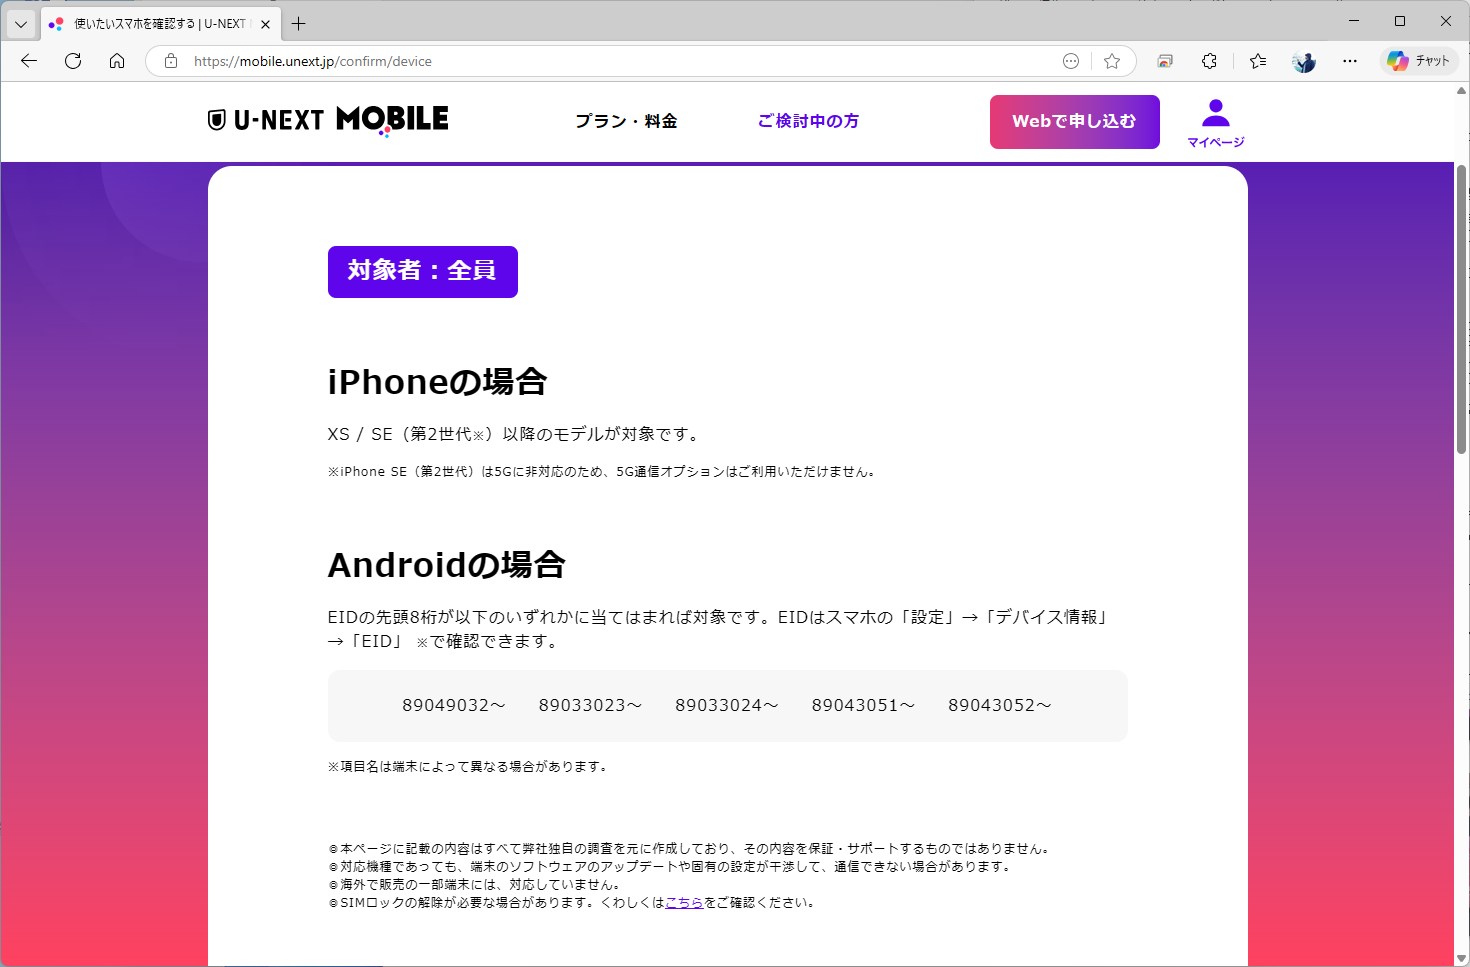Screen dimensions: 1470x967
Task: Click the U-NEXT MOBILE logo
Action: click(x=328, y=120)
